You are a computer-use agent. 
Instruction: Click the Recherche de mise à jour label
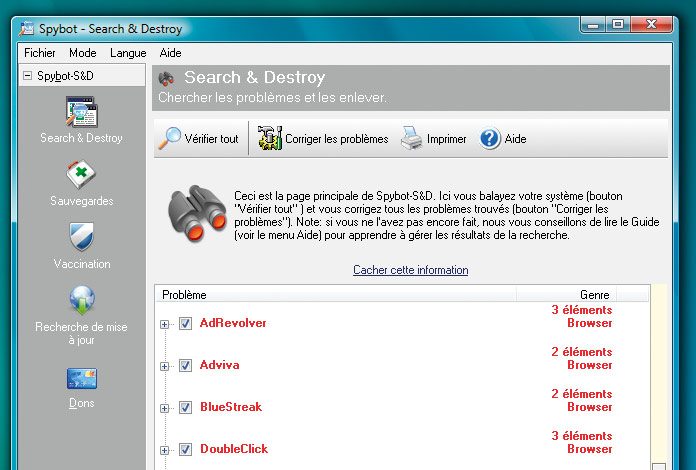tap(81, 333)
